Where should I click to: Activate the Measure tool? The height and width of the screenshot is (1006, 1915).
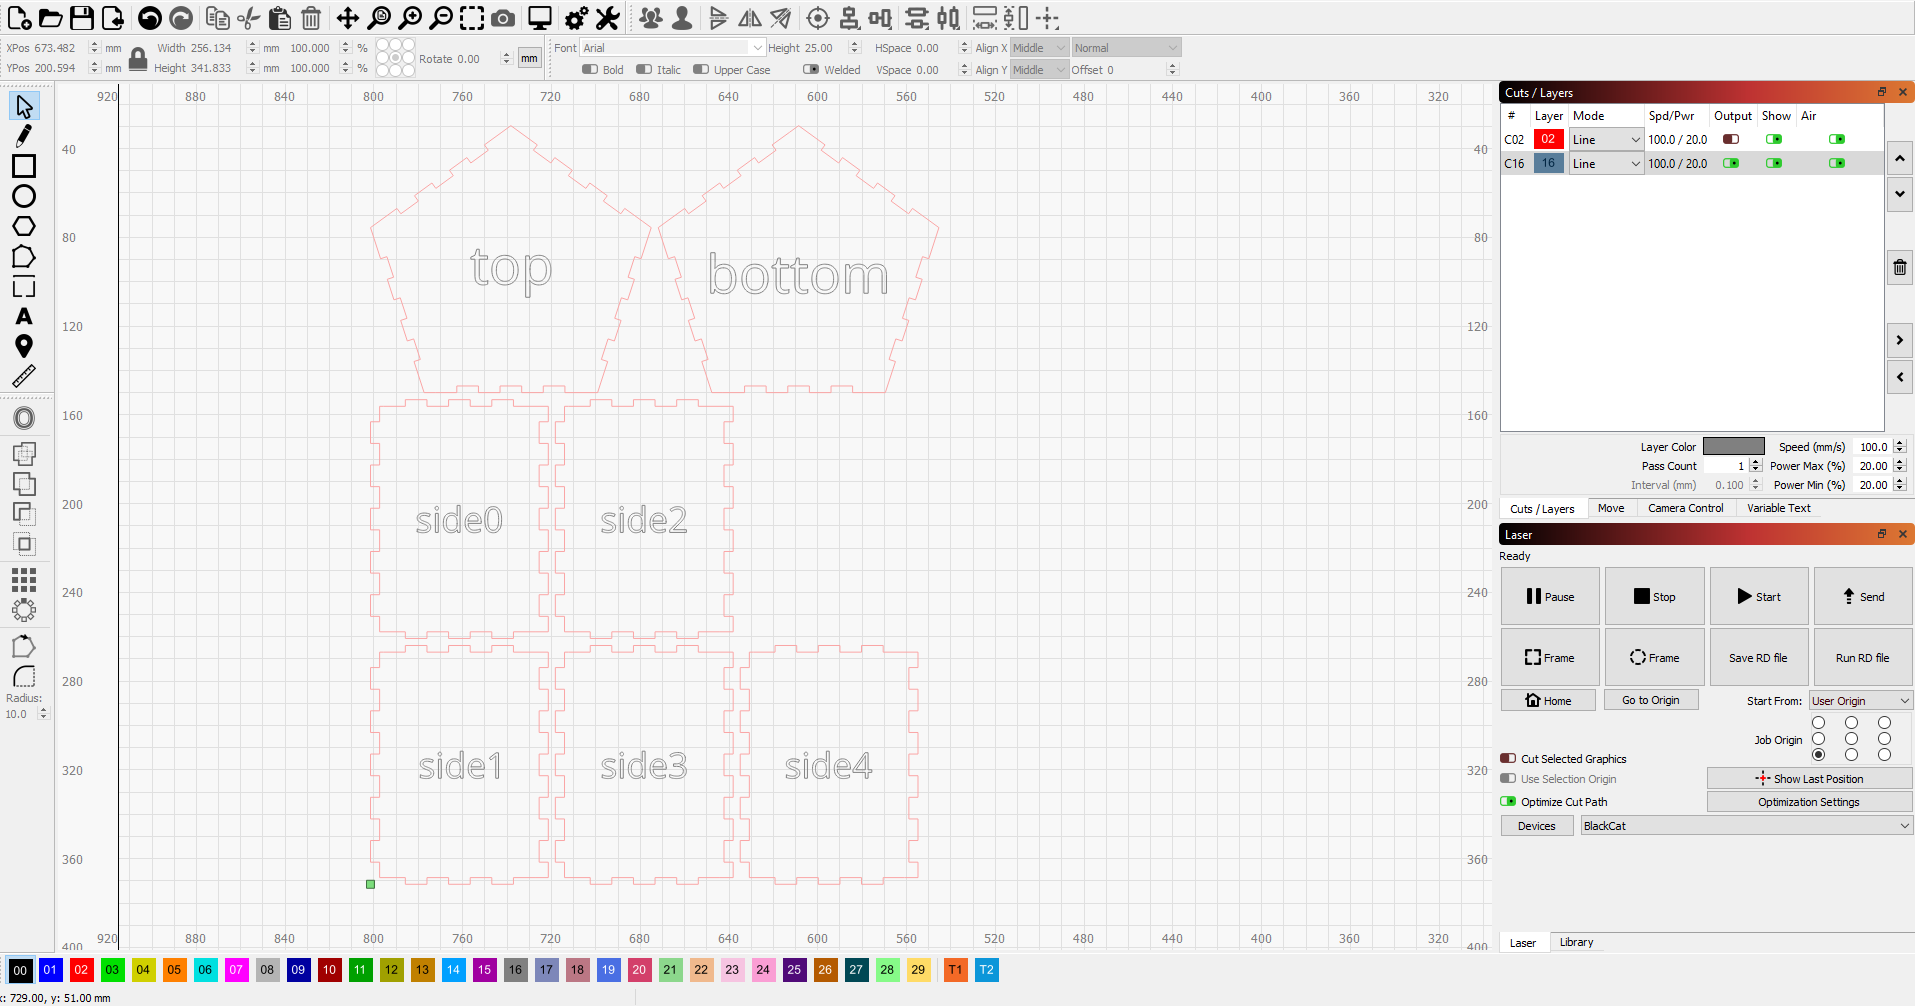24,376
